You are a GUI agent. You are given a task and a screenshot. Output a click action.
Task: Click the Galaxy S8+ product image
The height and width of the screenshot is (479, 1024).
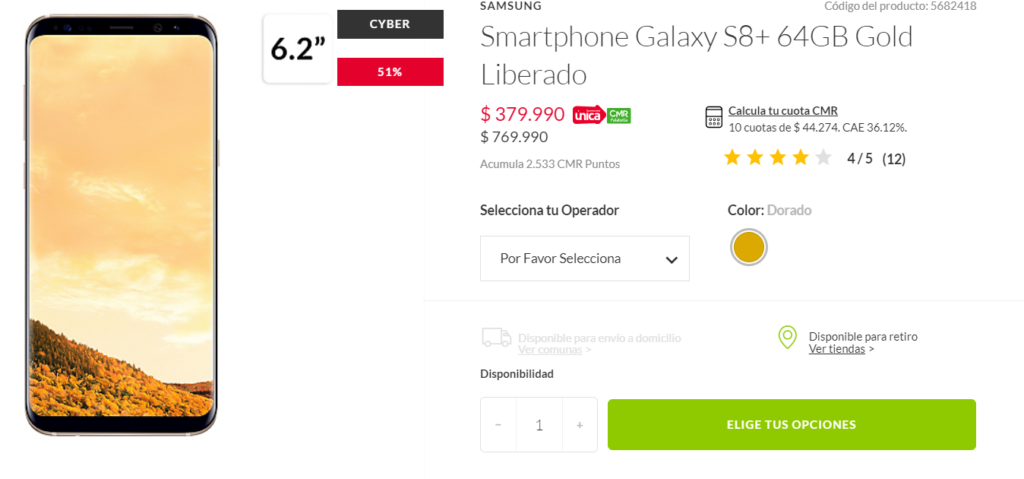(121, 225)
